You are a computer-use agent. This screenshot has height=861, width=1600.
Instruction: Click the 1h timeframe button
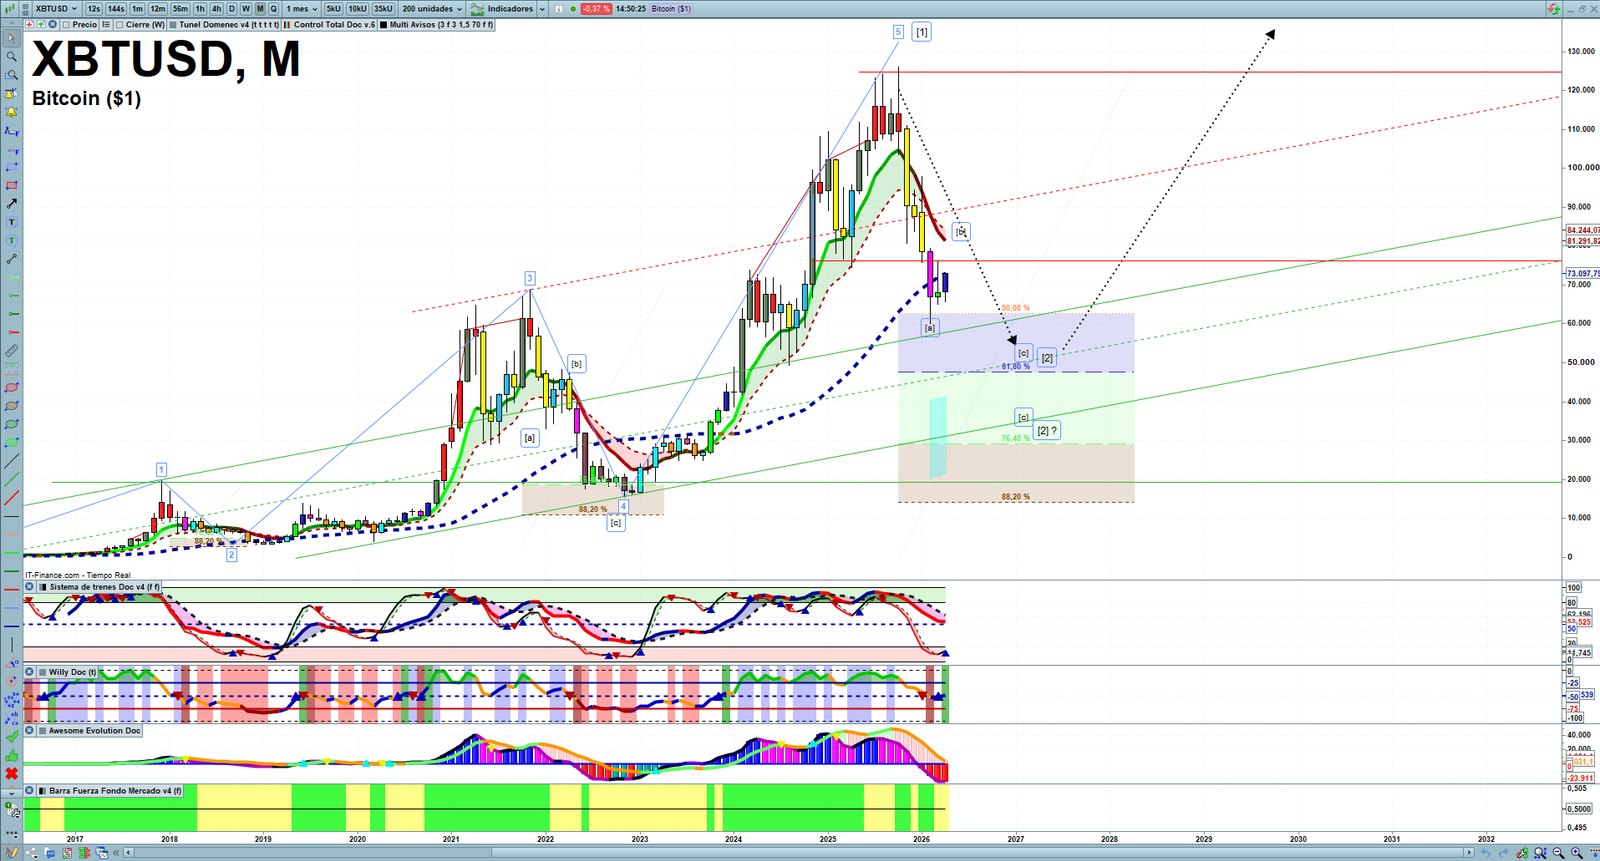[200, 9]
